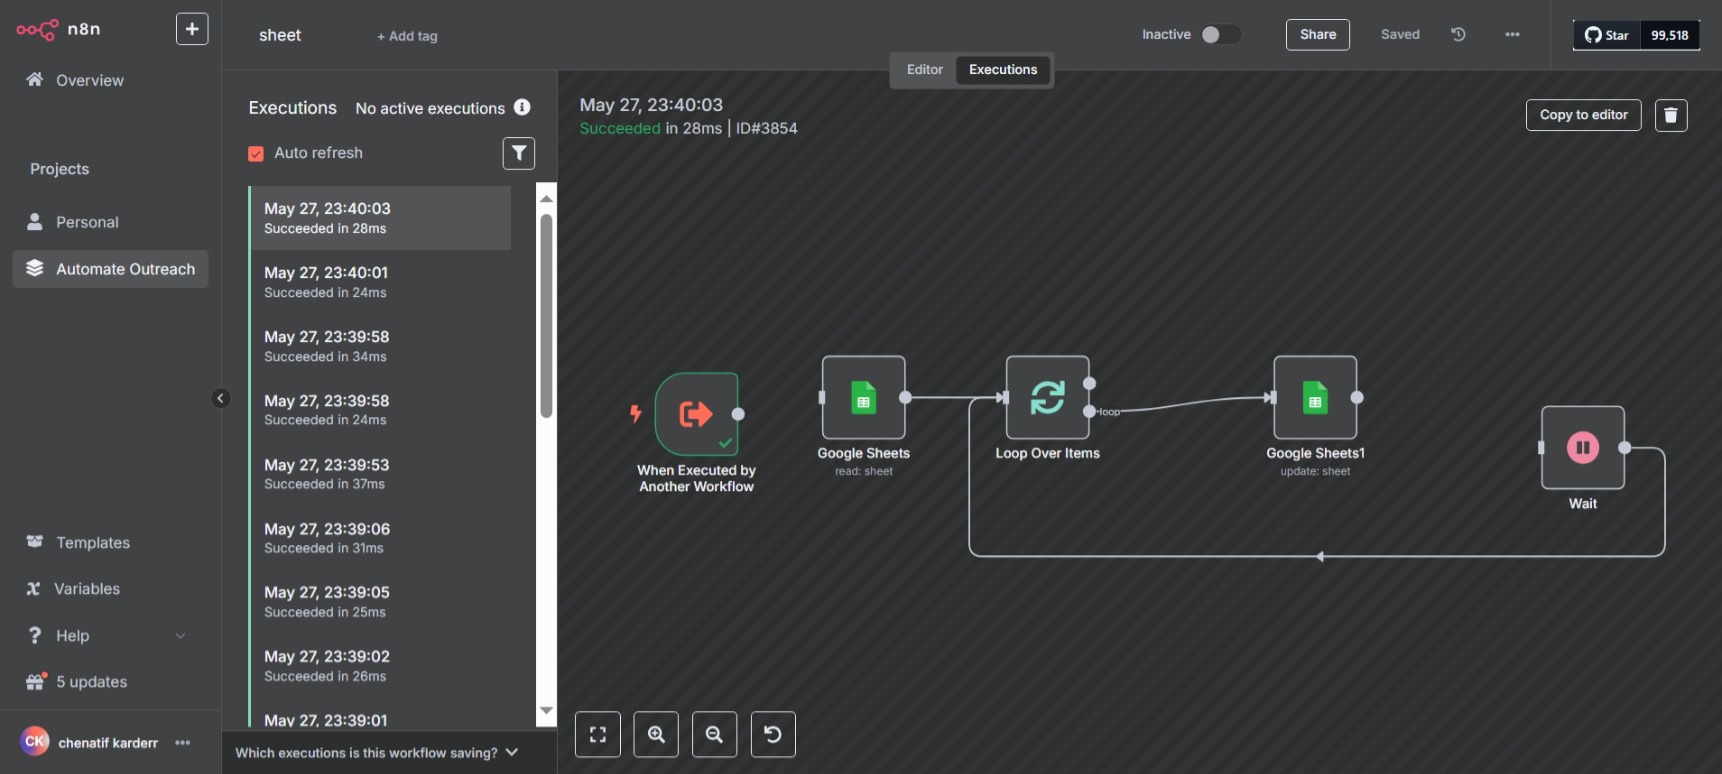The height and width of the screenshot is (774, 1722).
Task: Zoom out of the canvas
Action: pos(714,734)
